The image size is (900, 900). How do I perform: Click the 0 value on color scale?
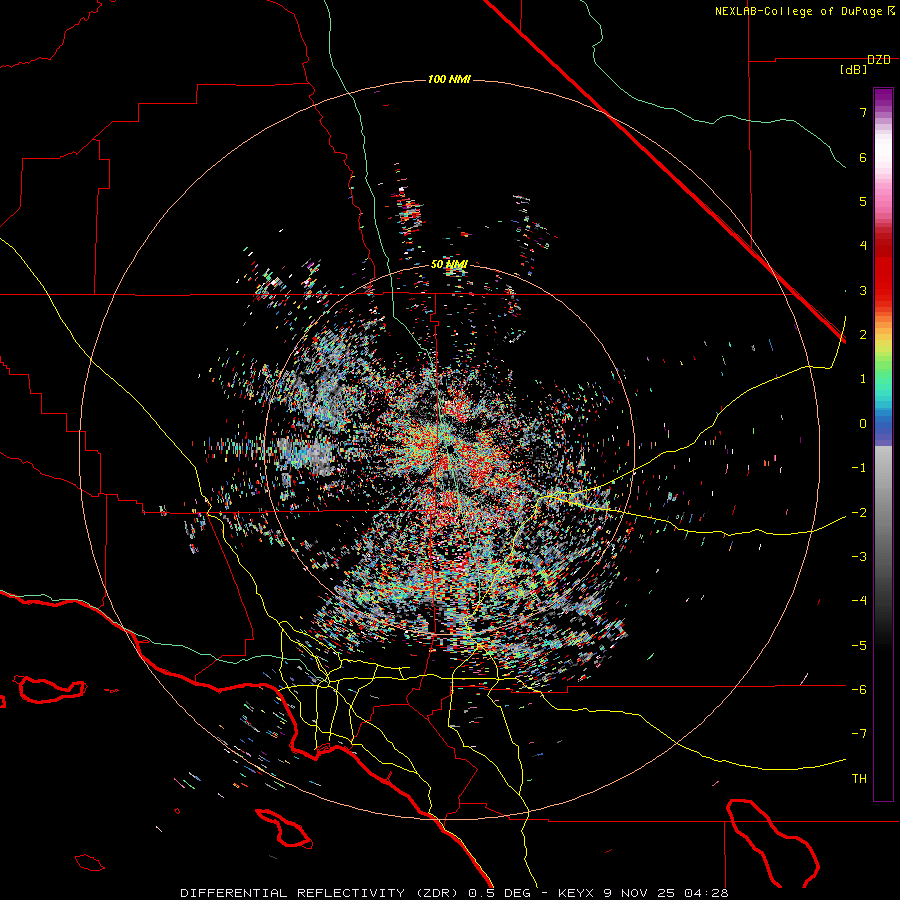[863, 424]
